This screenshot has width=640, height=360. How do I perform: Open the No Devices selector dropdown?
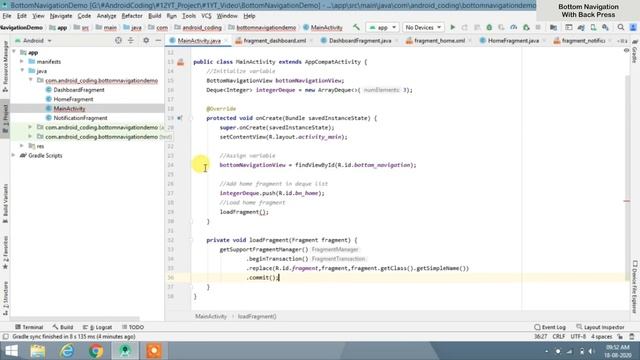click(x=423, y=27)
